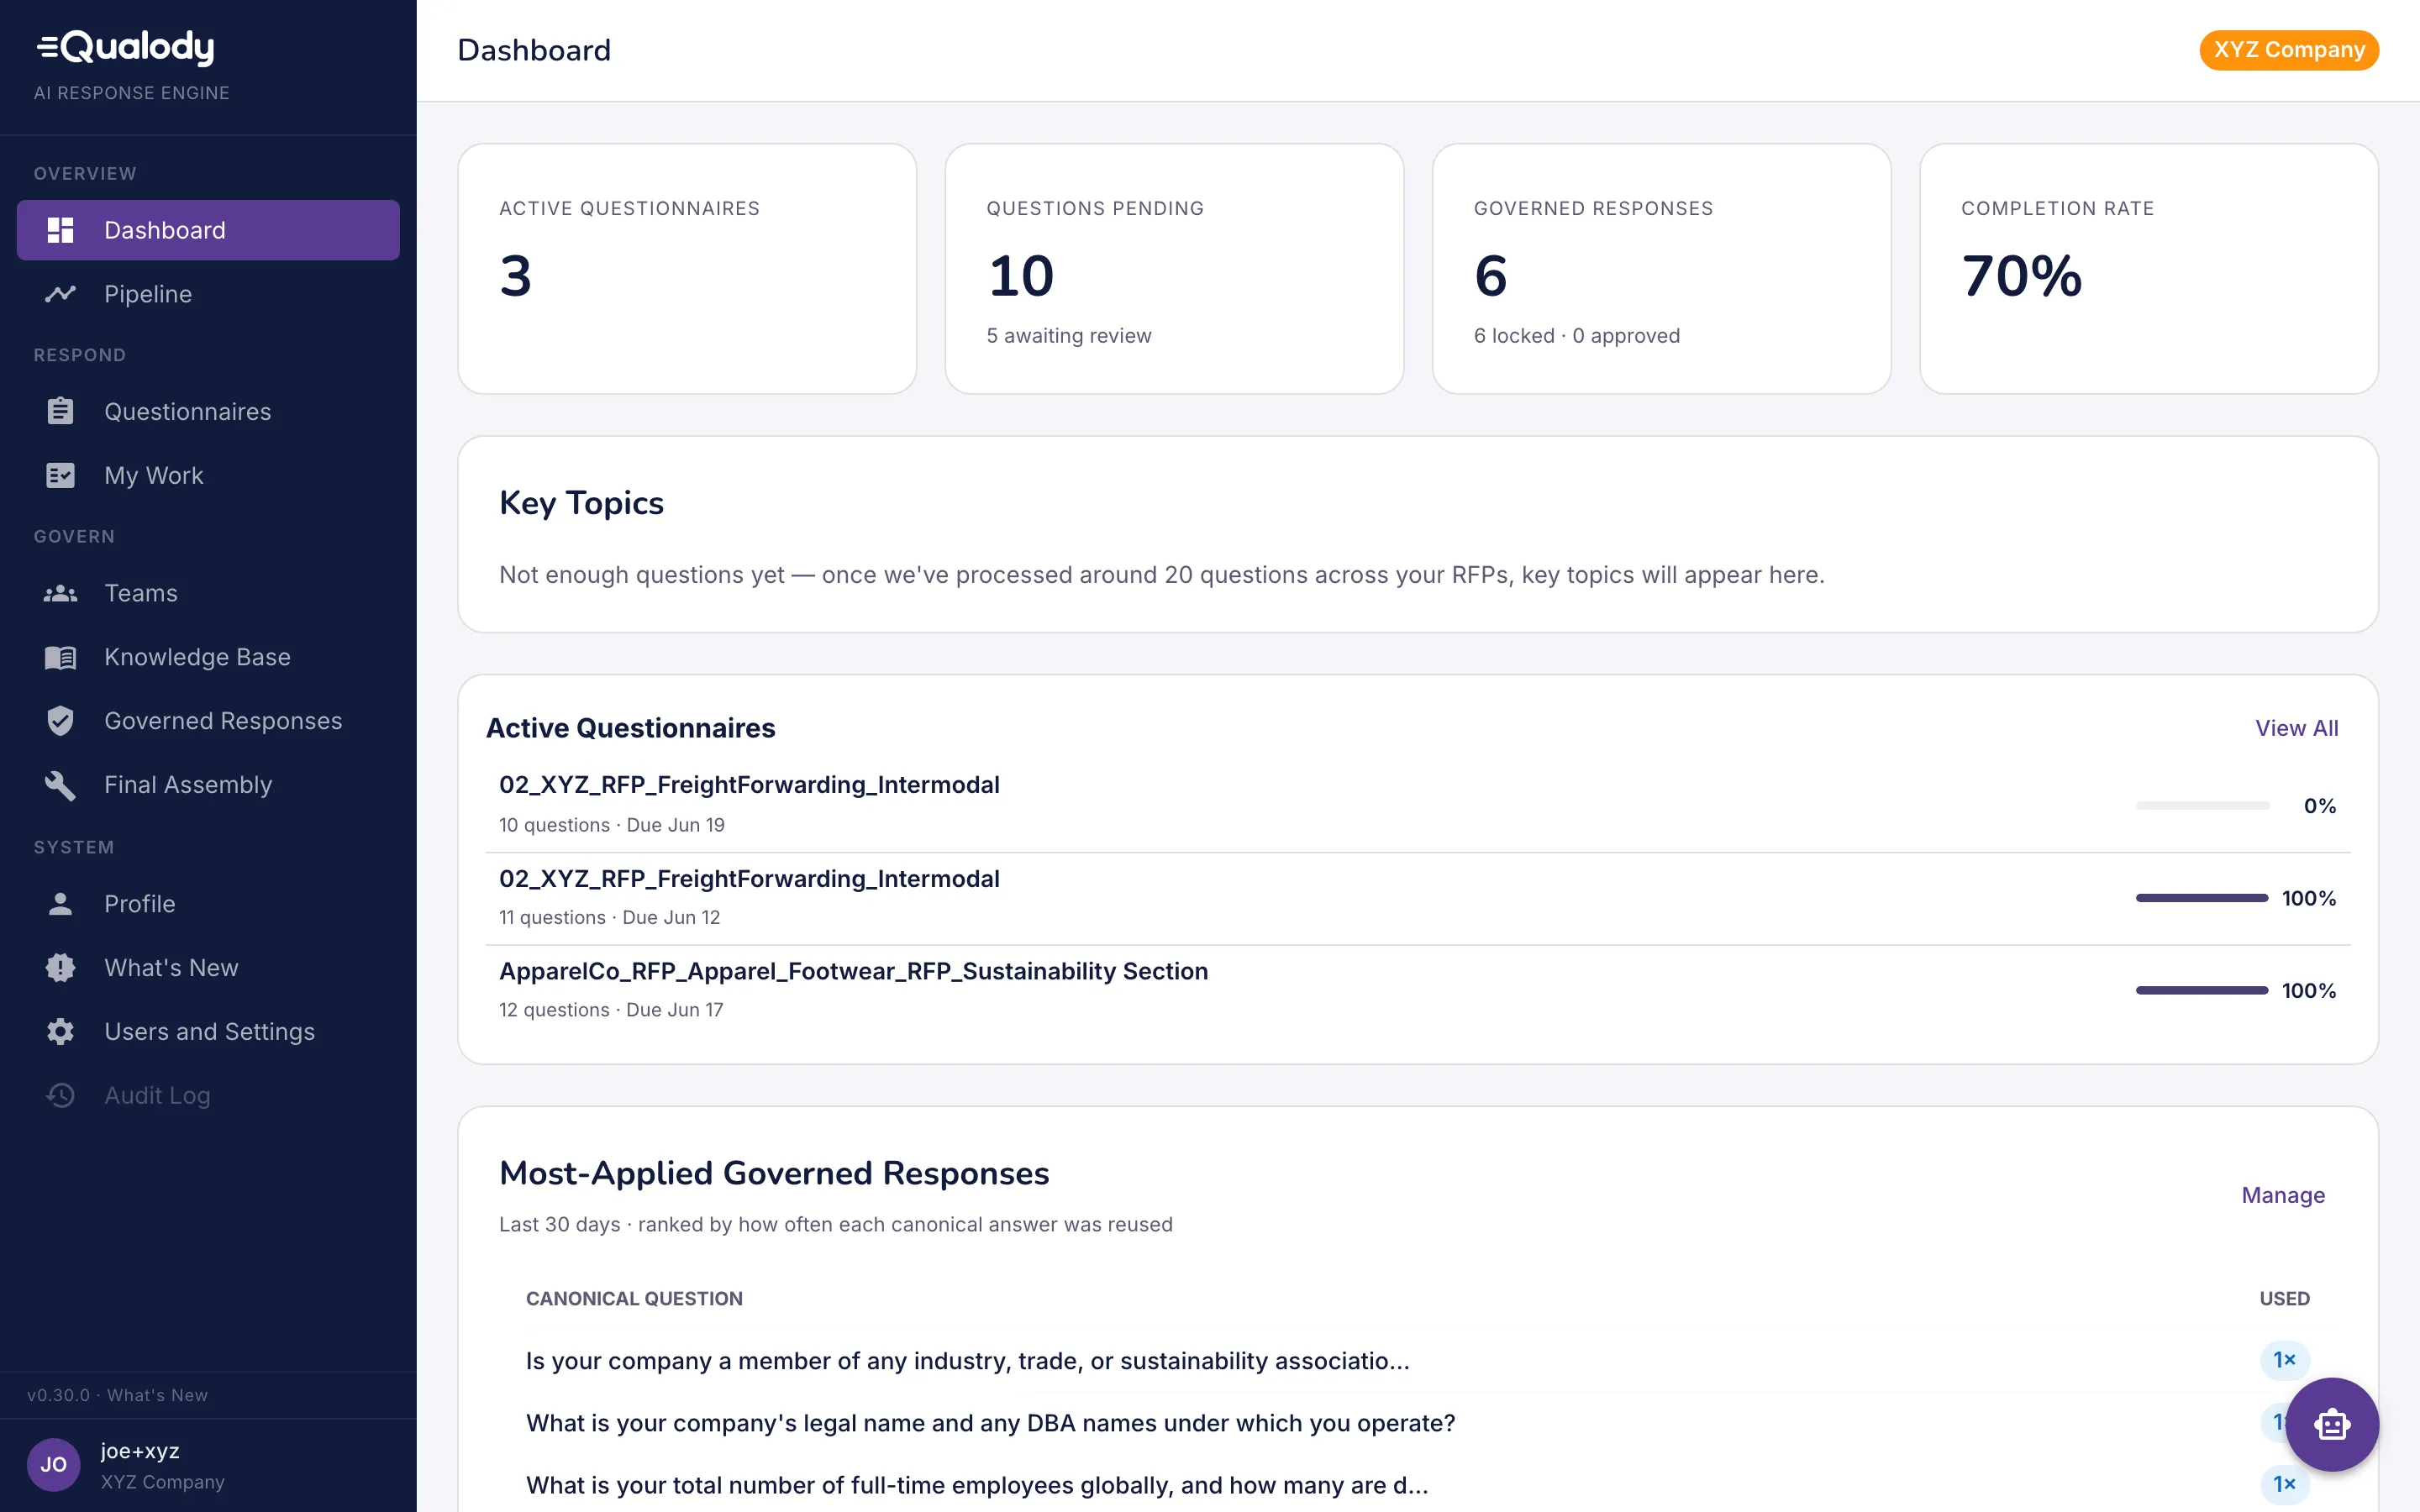Click the v0.30.0 What's New footer link
The image size is (2420, 1512).
point(117,1395)
